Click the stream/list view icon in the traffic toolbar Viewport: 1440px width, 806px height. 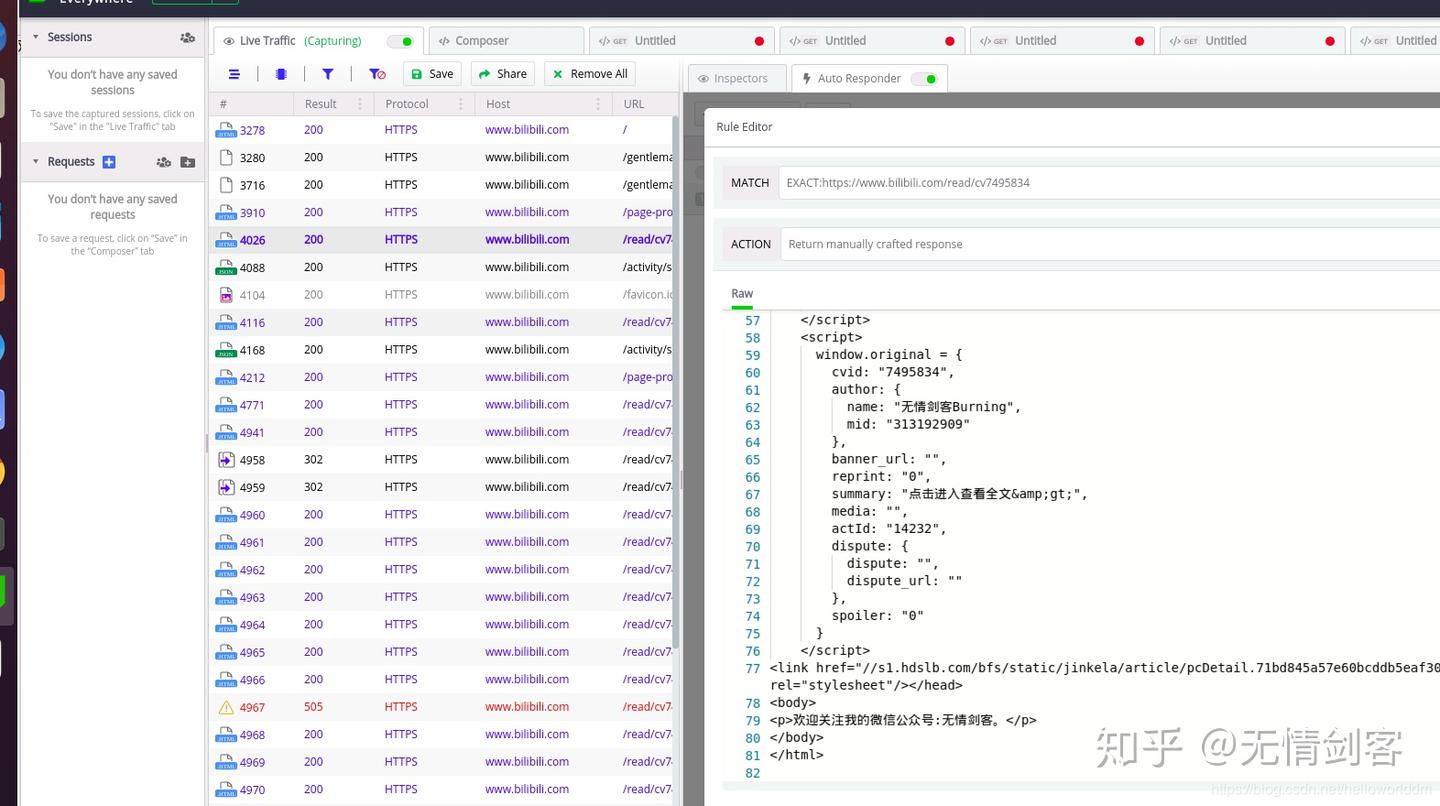234,74
